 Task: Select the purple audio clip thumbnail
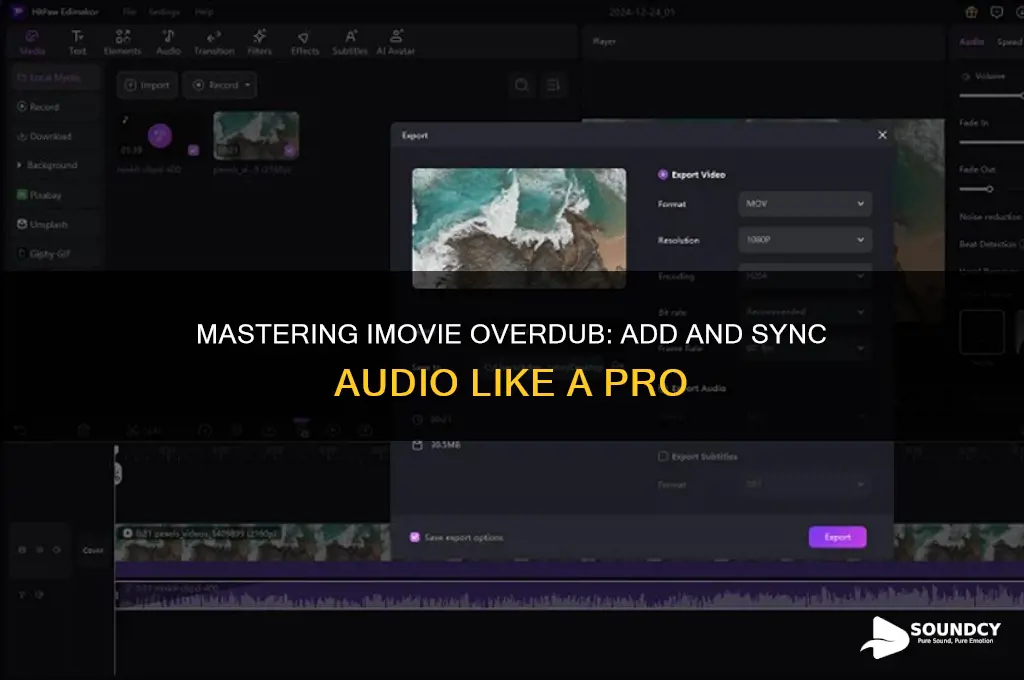pyautogui.click(x=159, y=136)
